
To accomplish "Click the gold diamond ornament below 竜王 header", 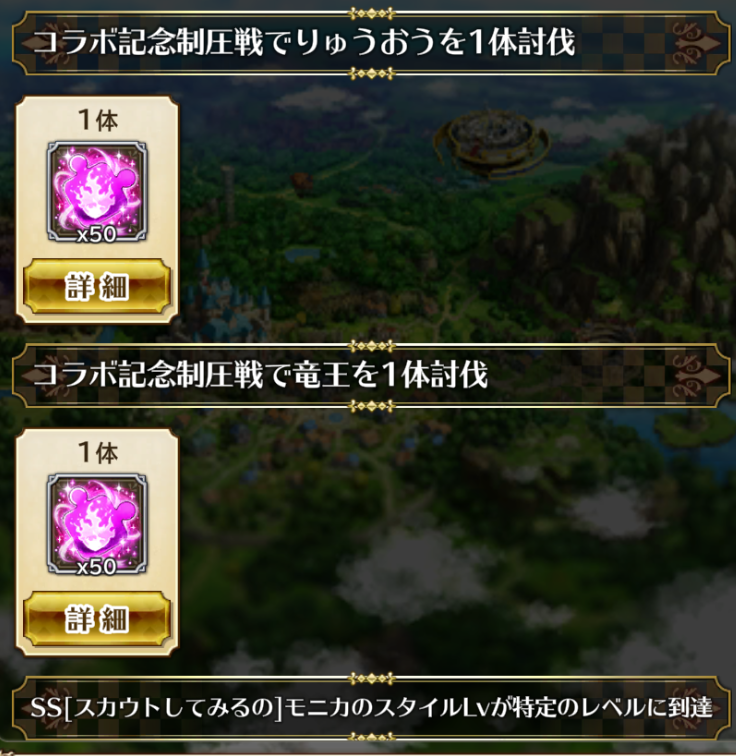I will tap(371, 407).
